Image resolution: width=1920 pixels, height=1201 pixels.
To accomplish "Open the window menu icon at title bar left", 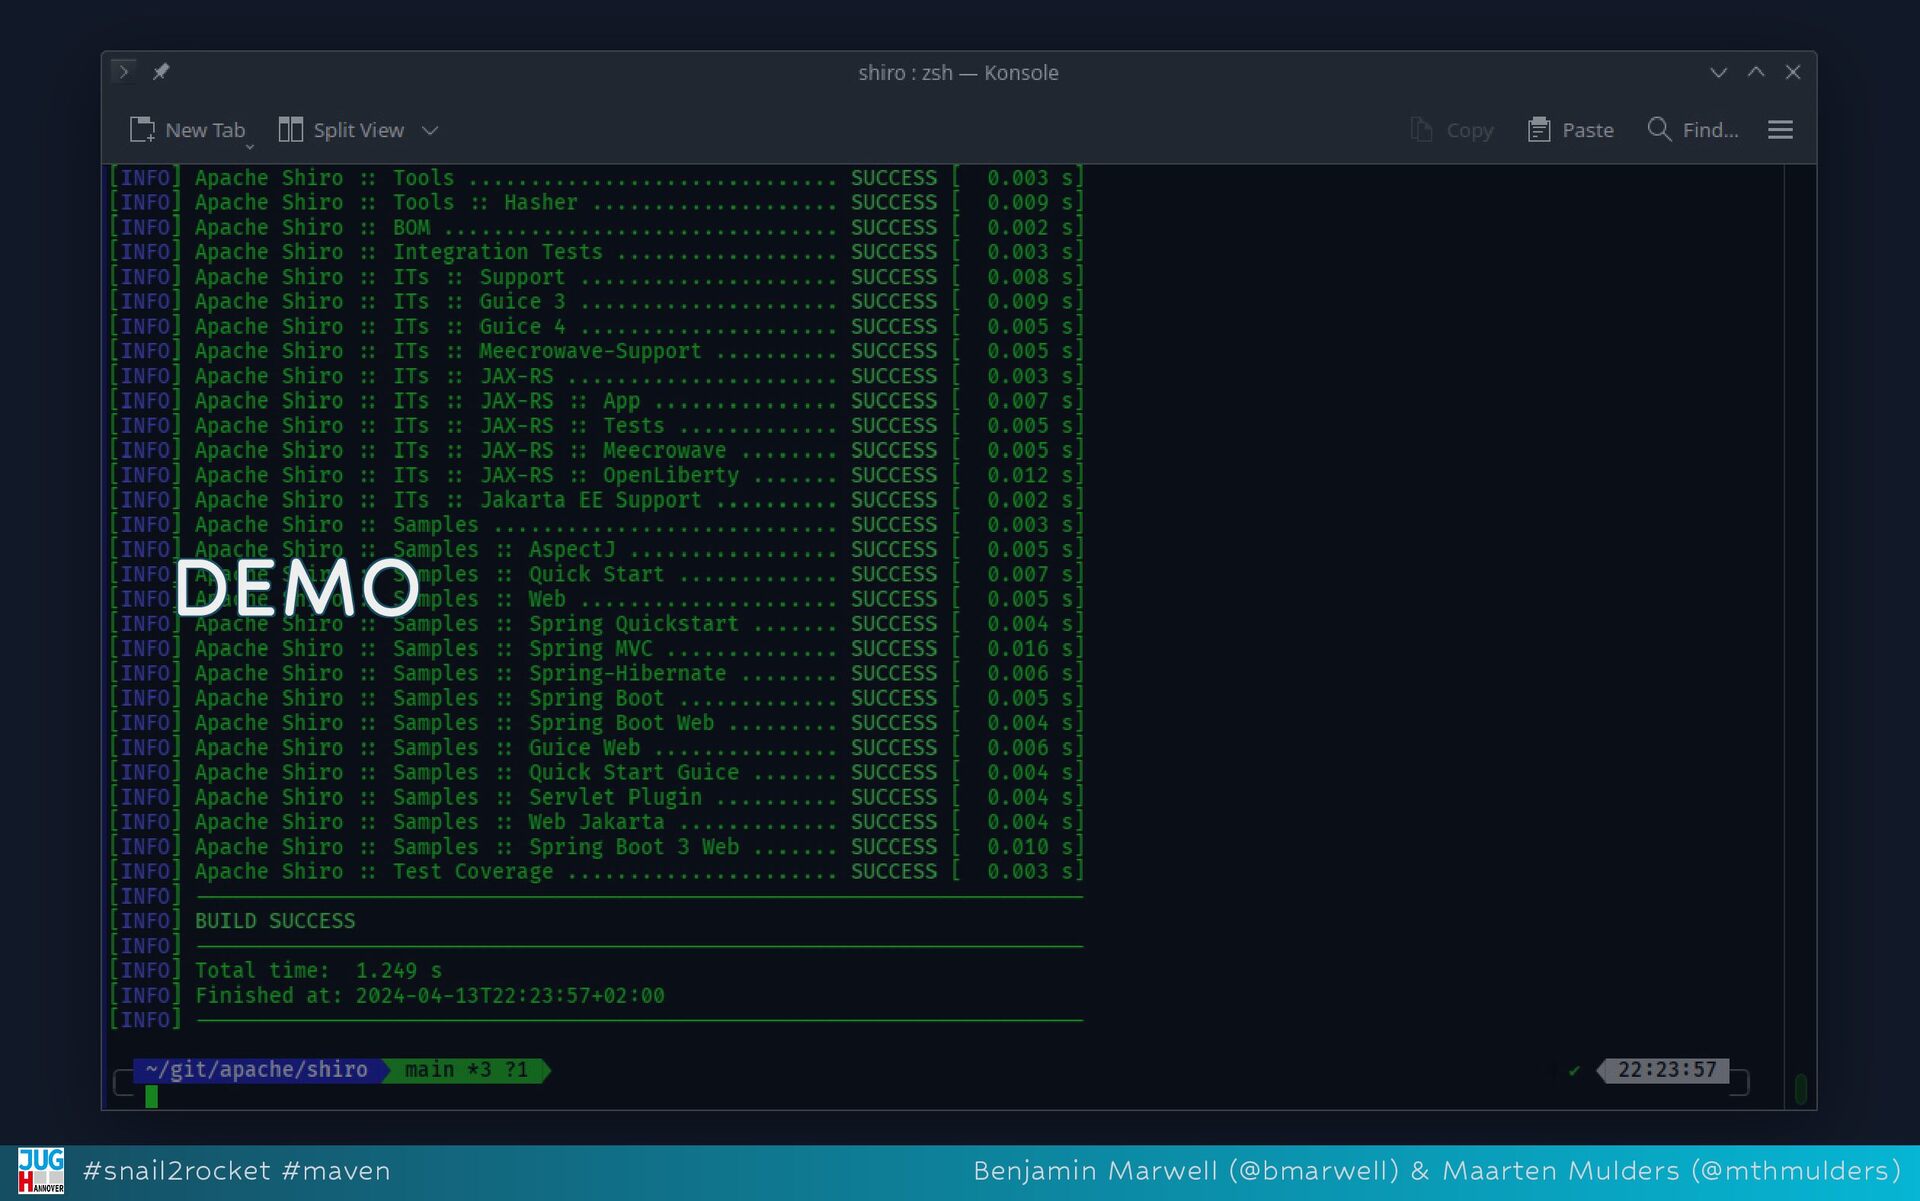I will pyautogui.click(x=124, y=72).
